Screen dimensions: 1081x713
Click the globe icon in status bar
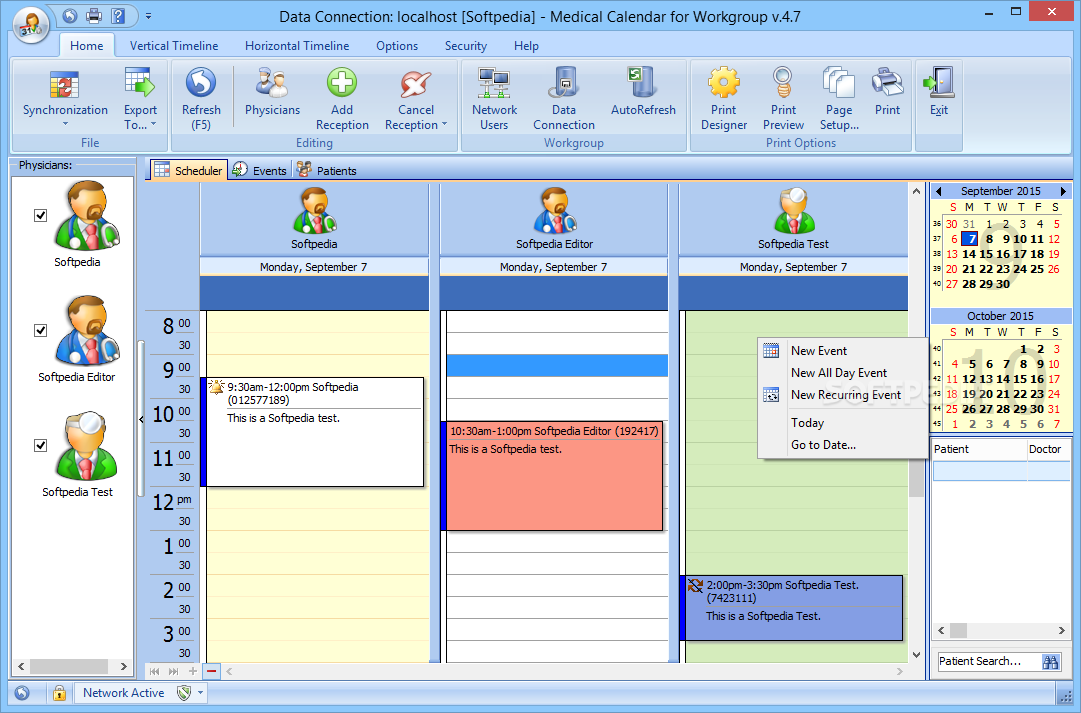coord(22,693)
